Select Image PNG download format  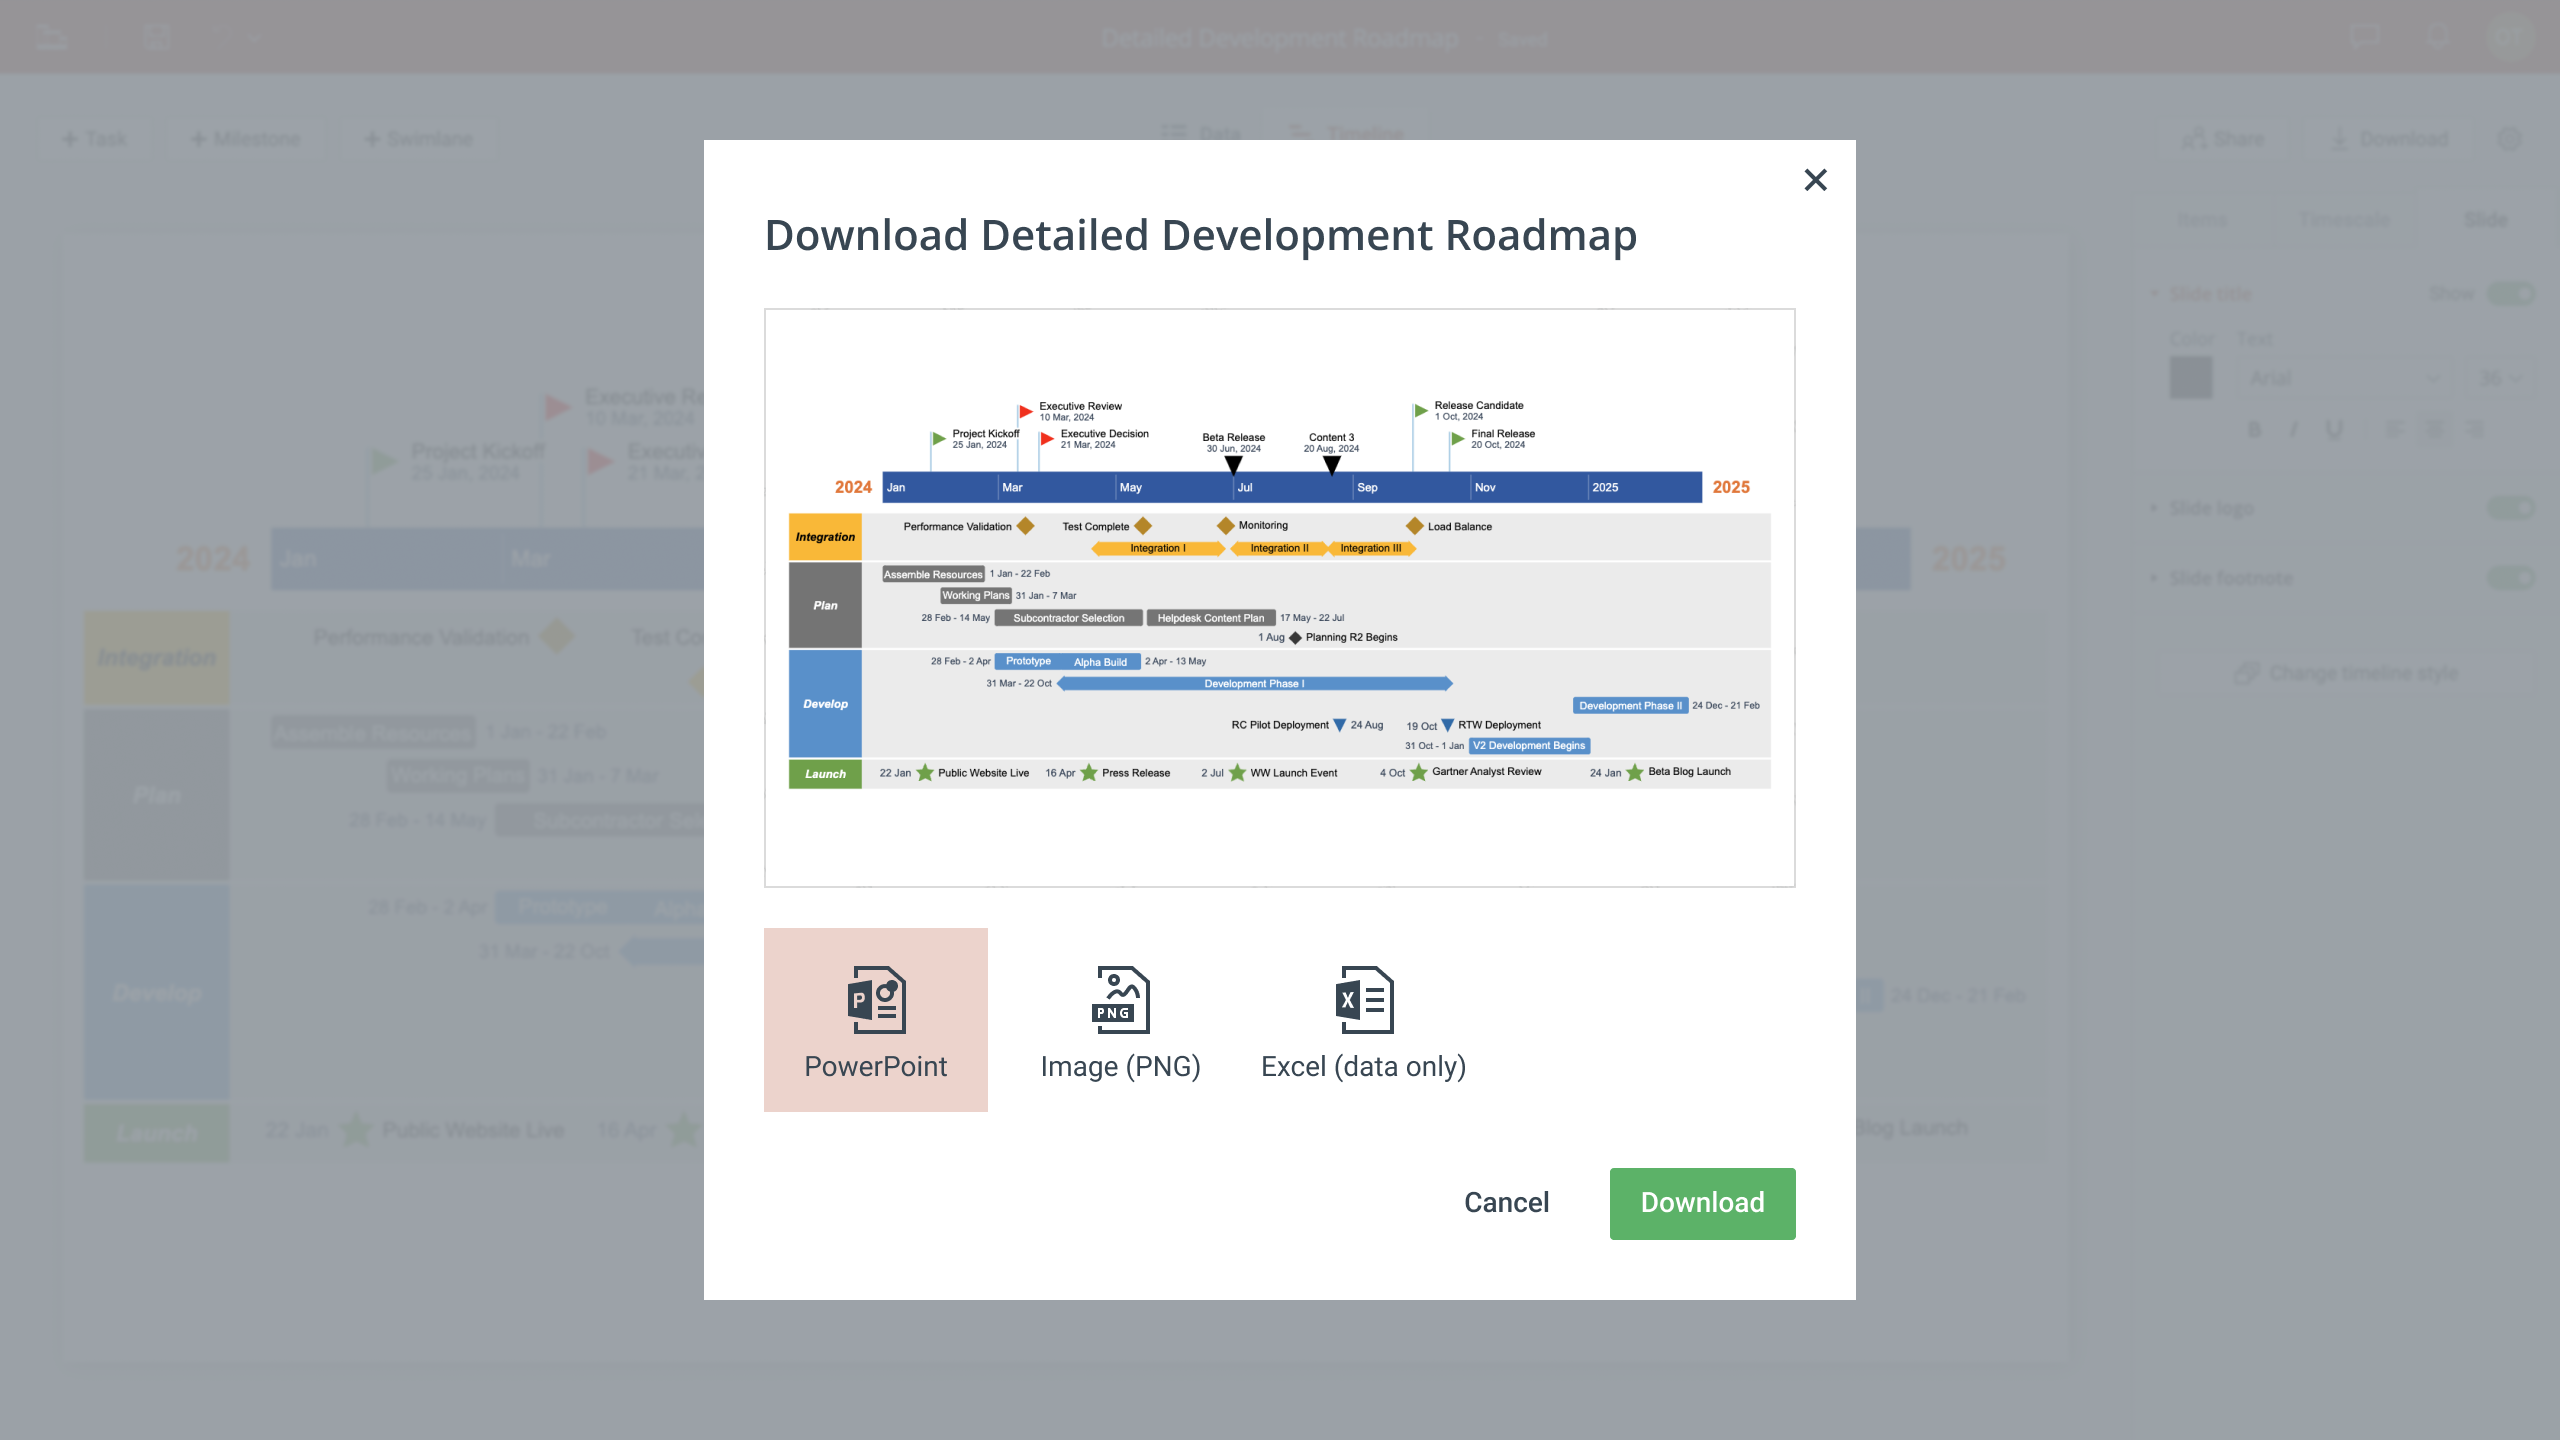[x=1118, y=1020]
